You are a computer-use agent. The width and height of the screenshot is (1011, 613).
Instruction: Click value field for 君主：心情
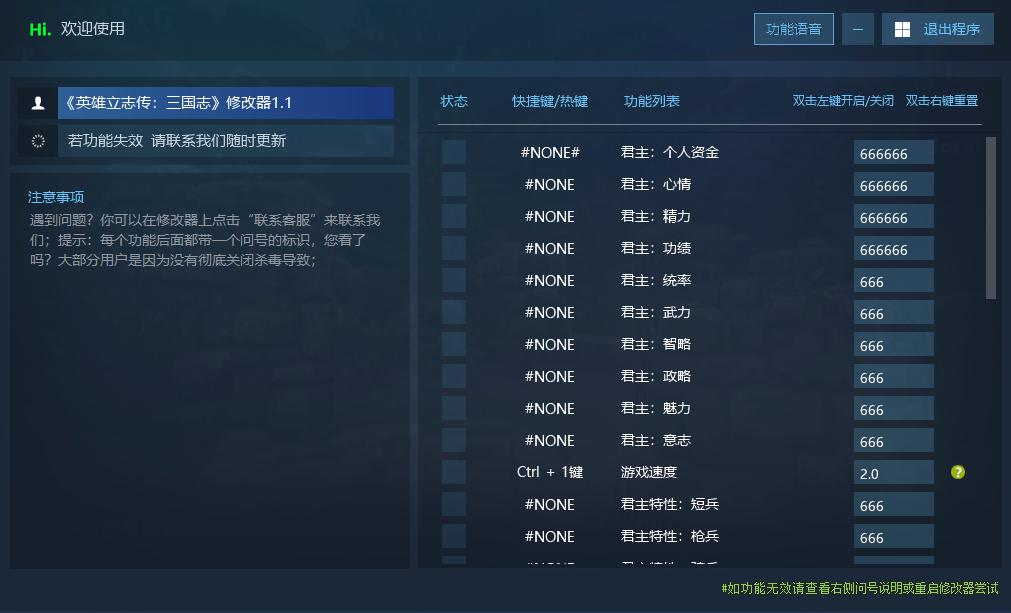894,185
